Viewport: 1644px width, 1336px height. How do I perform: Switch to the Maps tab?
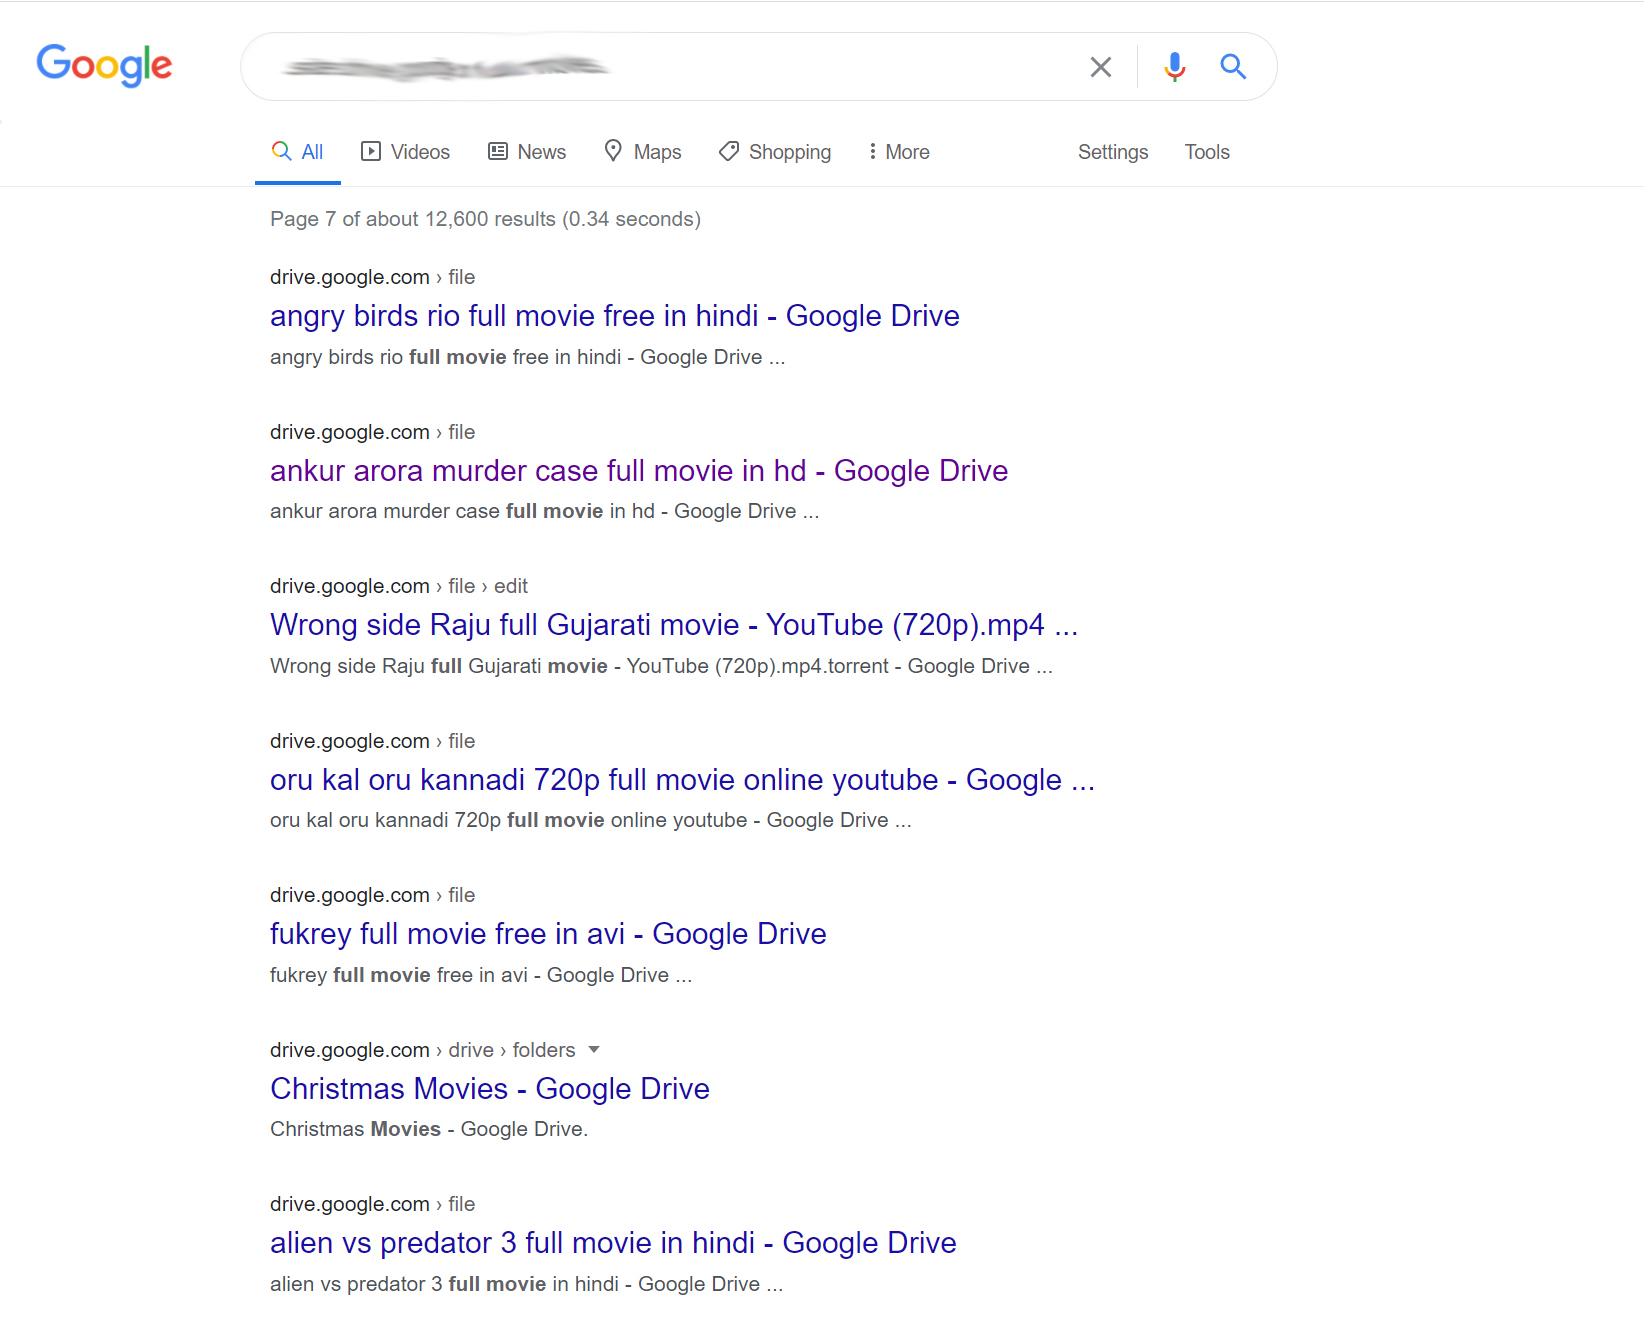click(643, 152)
